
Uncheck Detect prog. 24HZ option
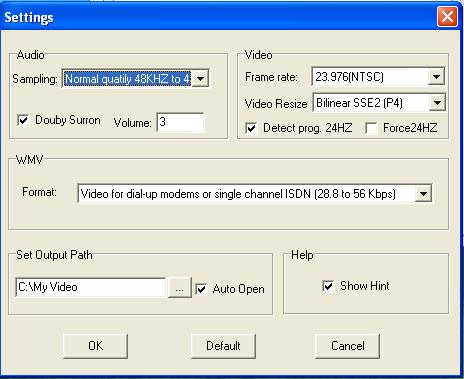(x=251, y=128)
